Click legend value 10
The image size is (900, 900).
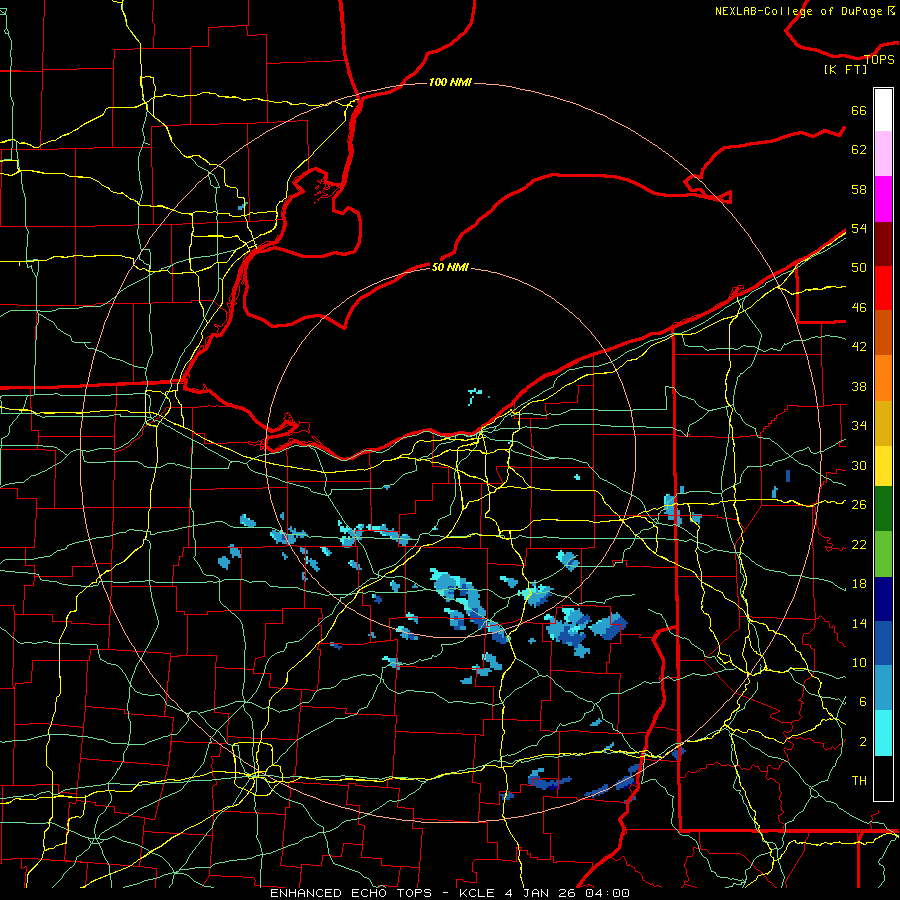pos(859,662)
